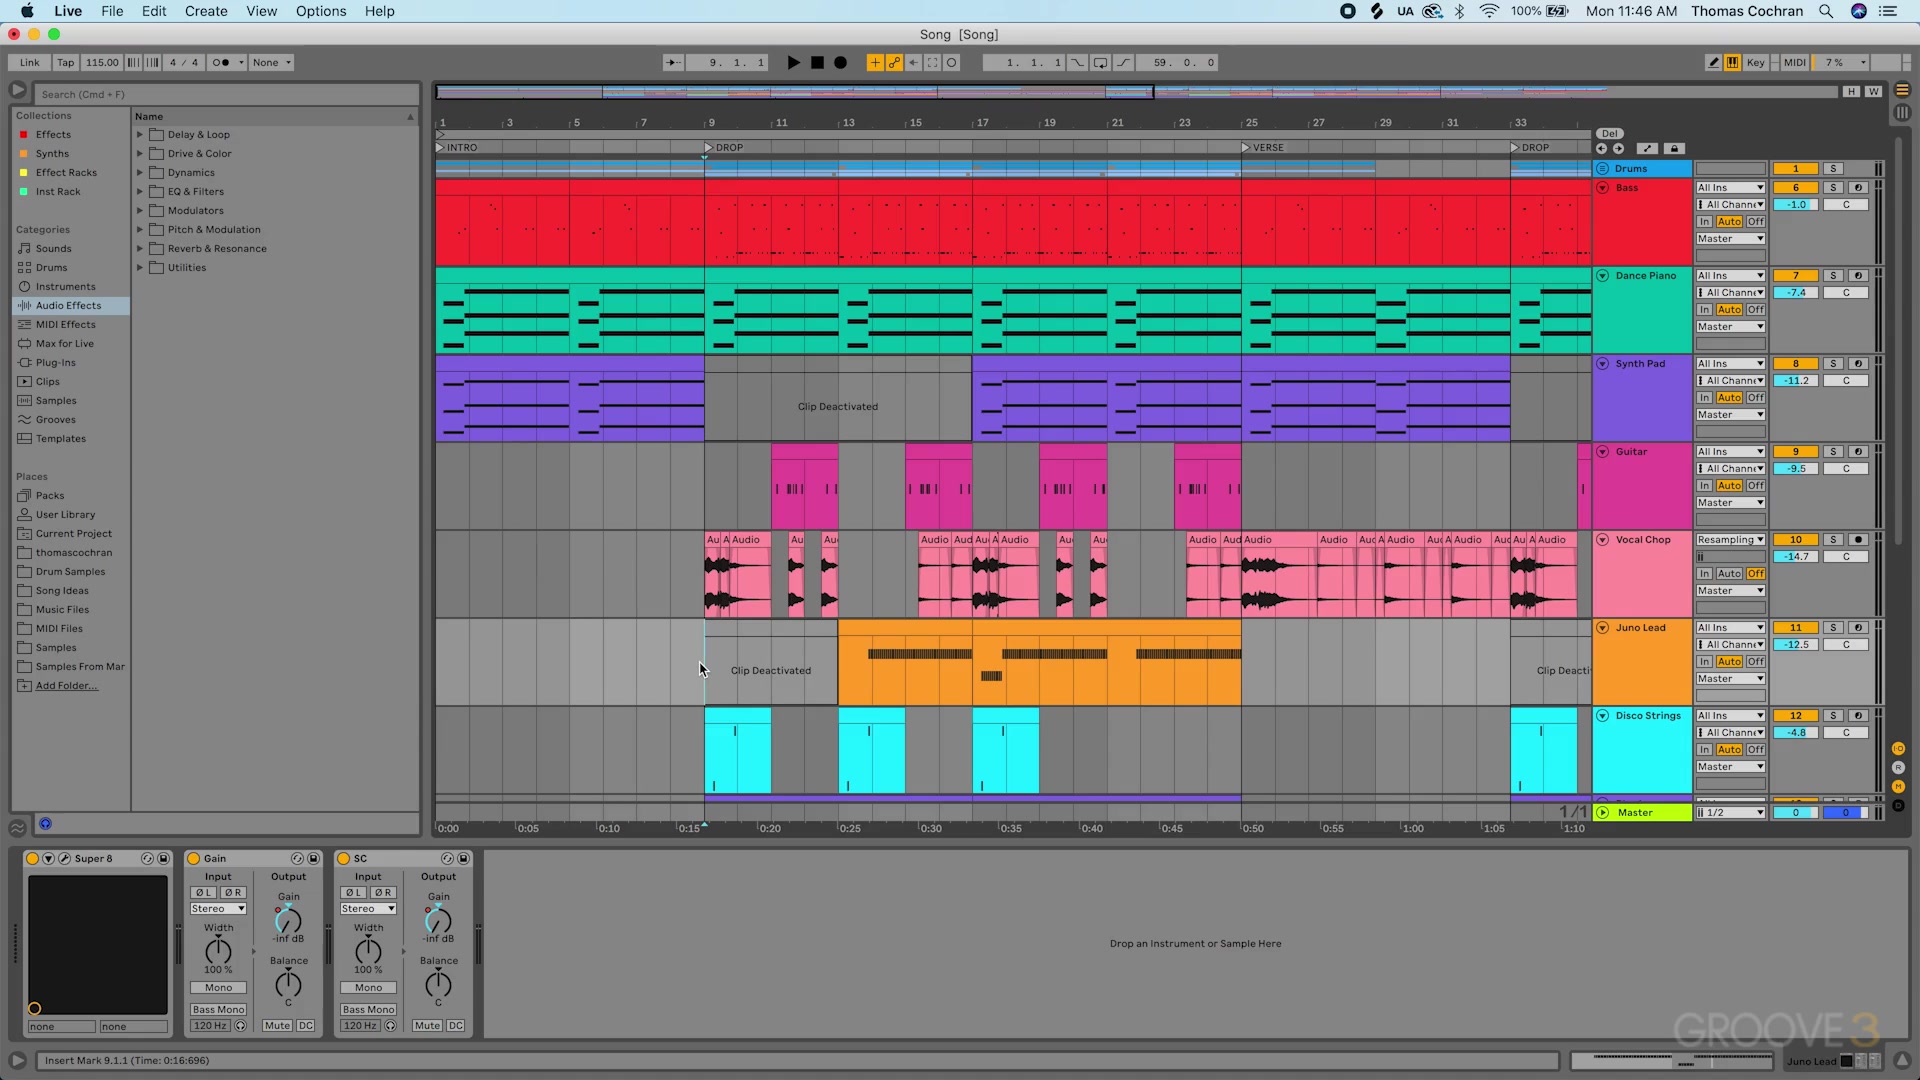This screenshot has width=1920, height=1080.
Task: Open the Create menu
Action: [206, 11]
